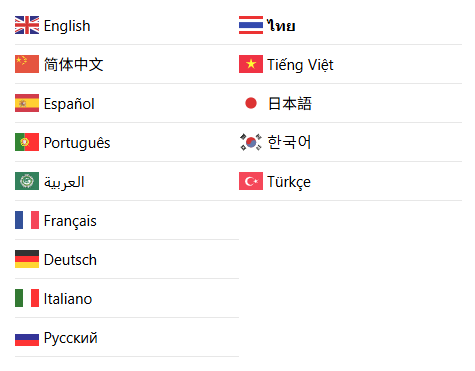Click the South Korea flag icon
Screen dimensions: 475x371
[x=251, y=142]
